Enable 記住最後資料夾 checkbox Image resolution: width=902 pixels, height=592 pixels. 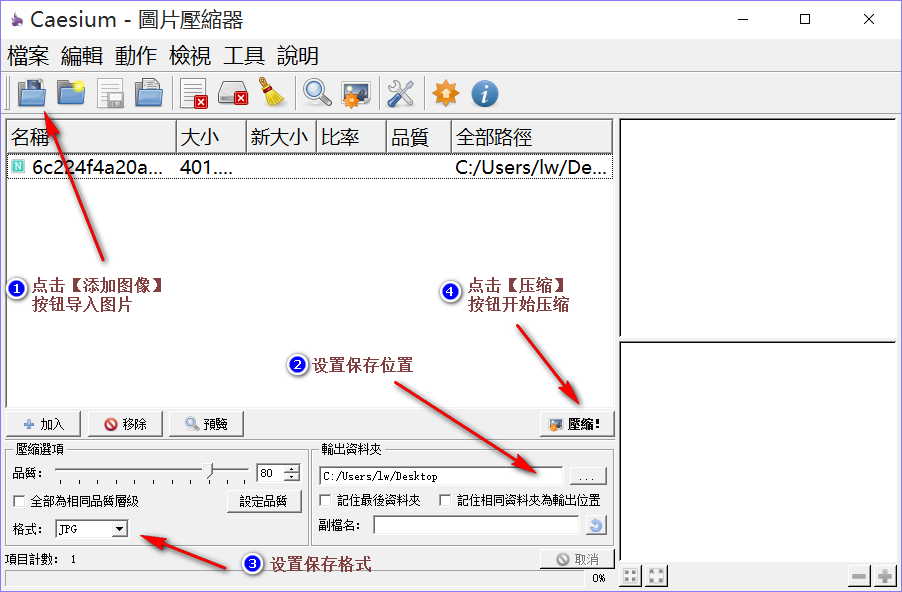tap(325, 500)
